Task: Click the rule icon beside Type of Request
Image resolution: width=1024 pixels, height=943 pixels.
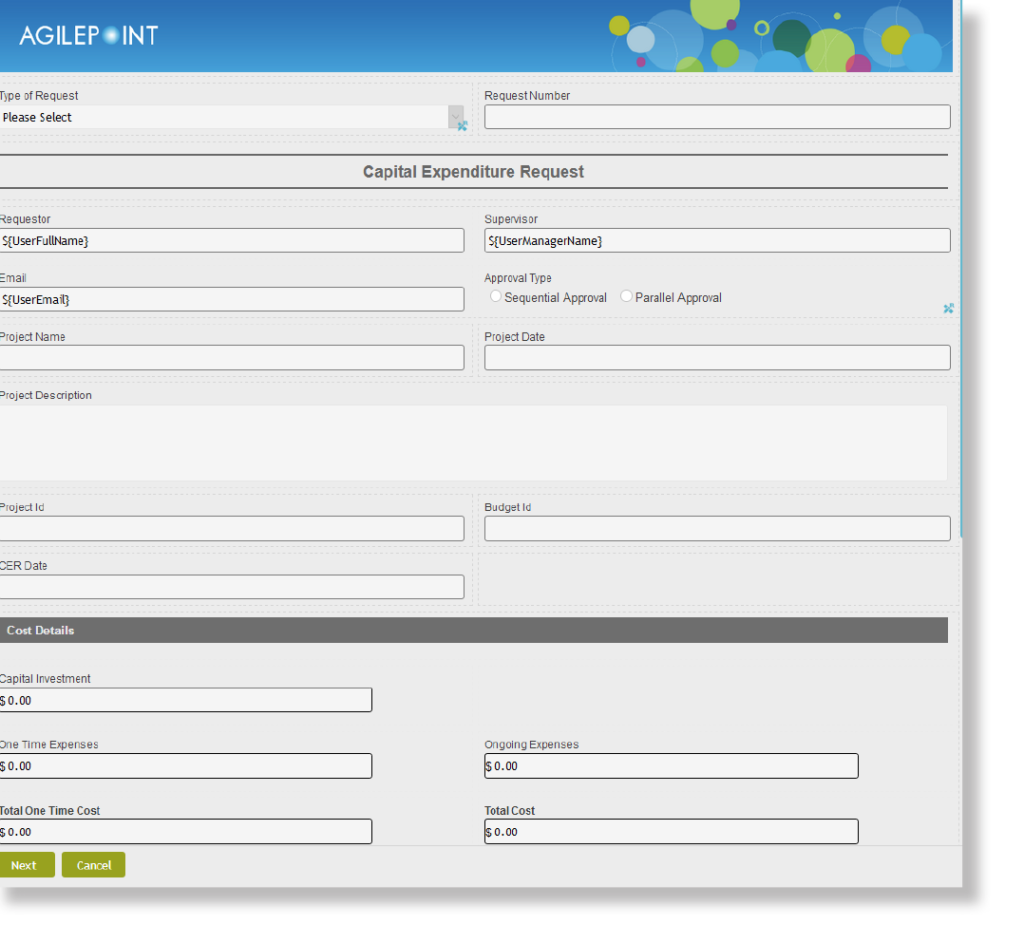Action: [x=462, y=126]
